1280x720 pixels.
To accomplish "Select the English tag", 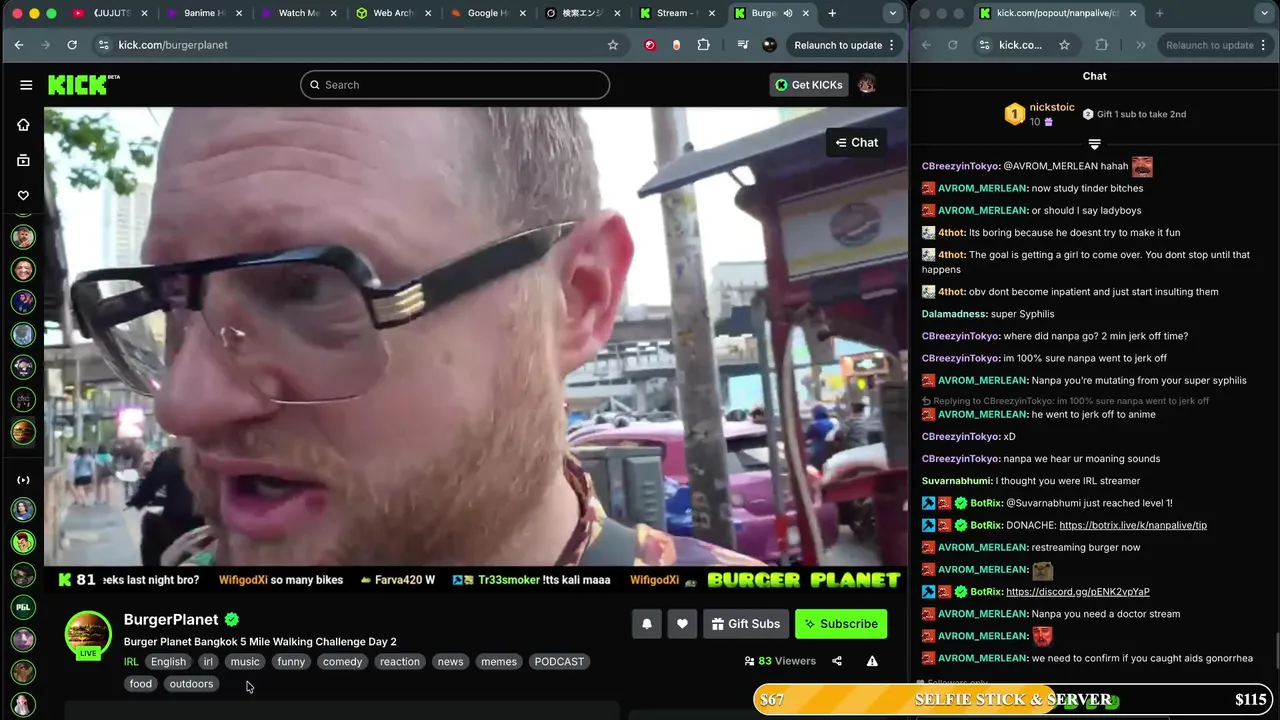I will pos(168,662).
